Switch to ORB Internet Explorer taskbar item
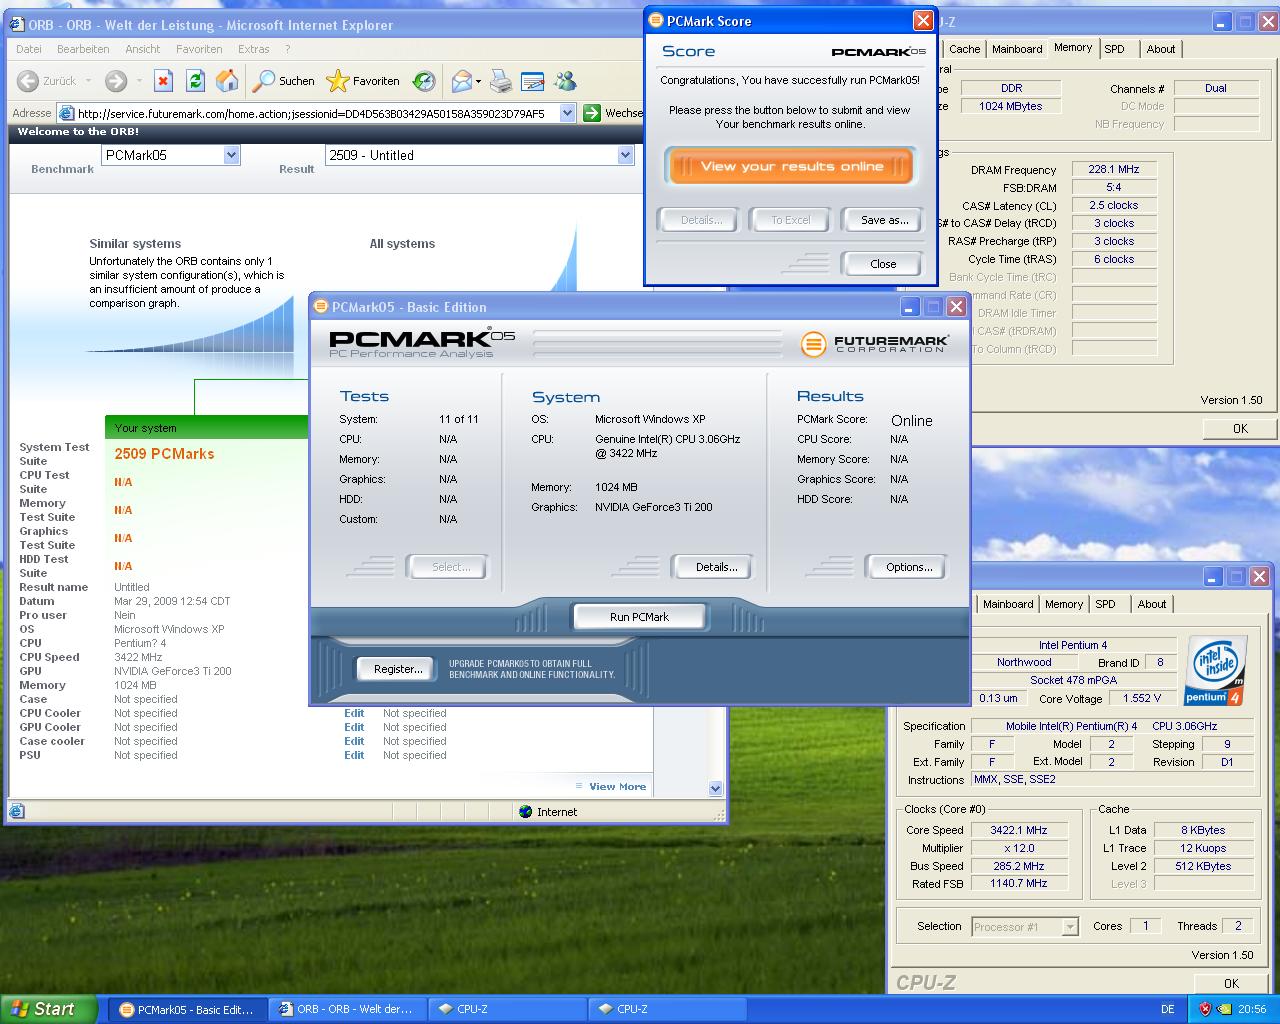 pos(346,1010)
